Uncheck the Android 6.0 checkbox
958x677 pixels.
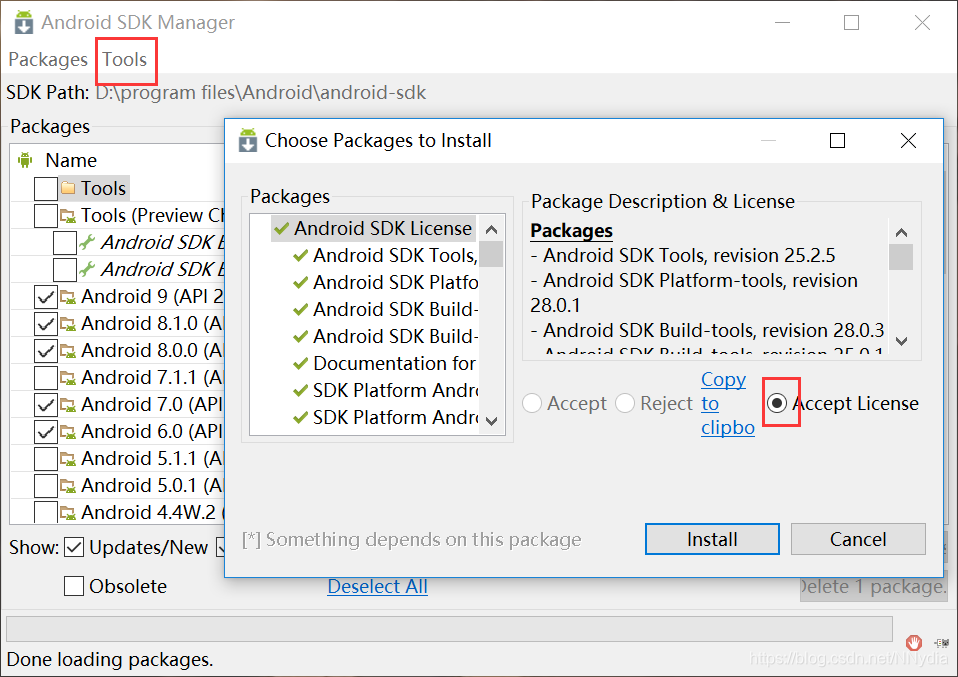(46, 431)
